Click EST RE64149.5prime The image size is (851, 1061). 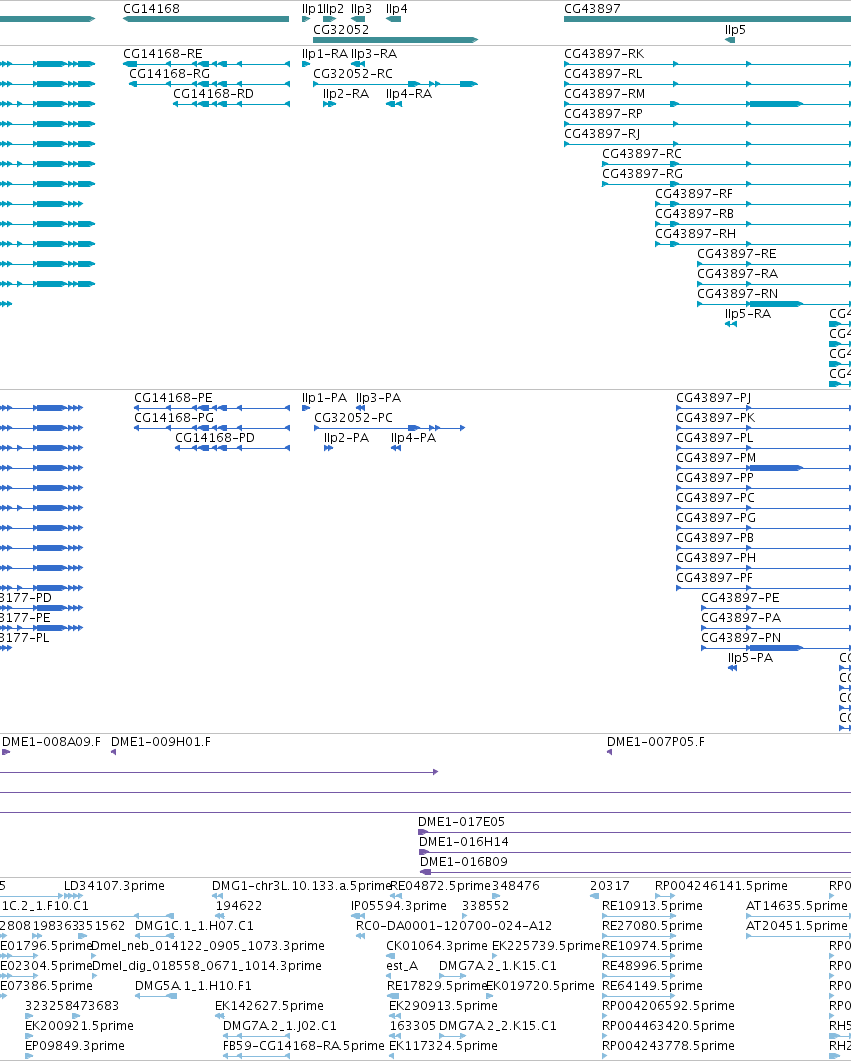click(x=652, y=985)
